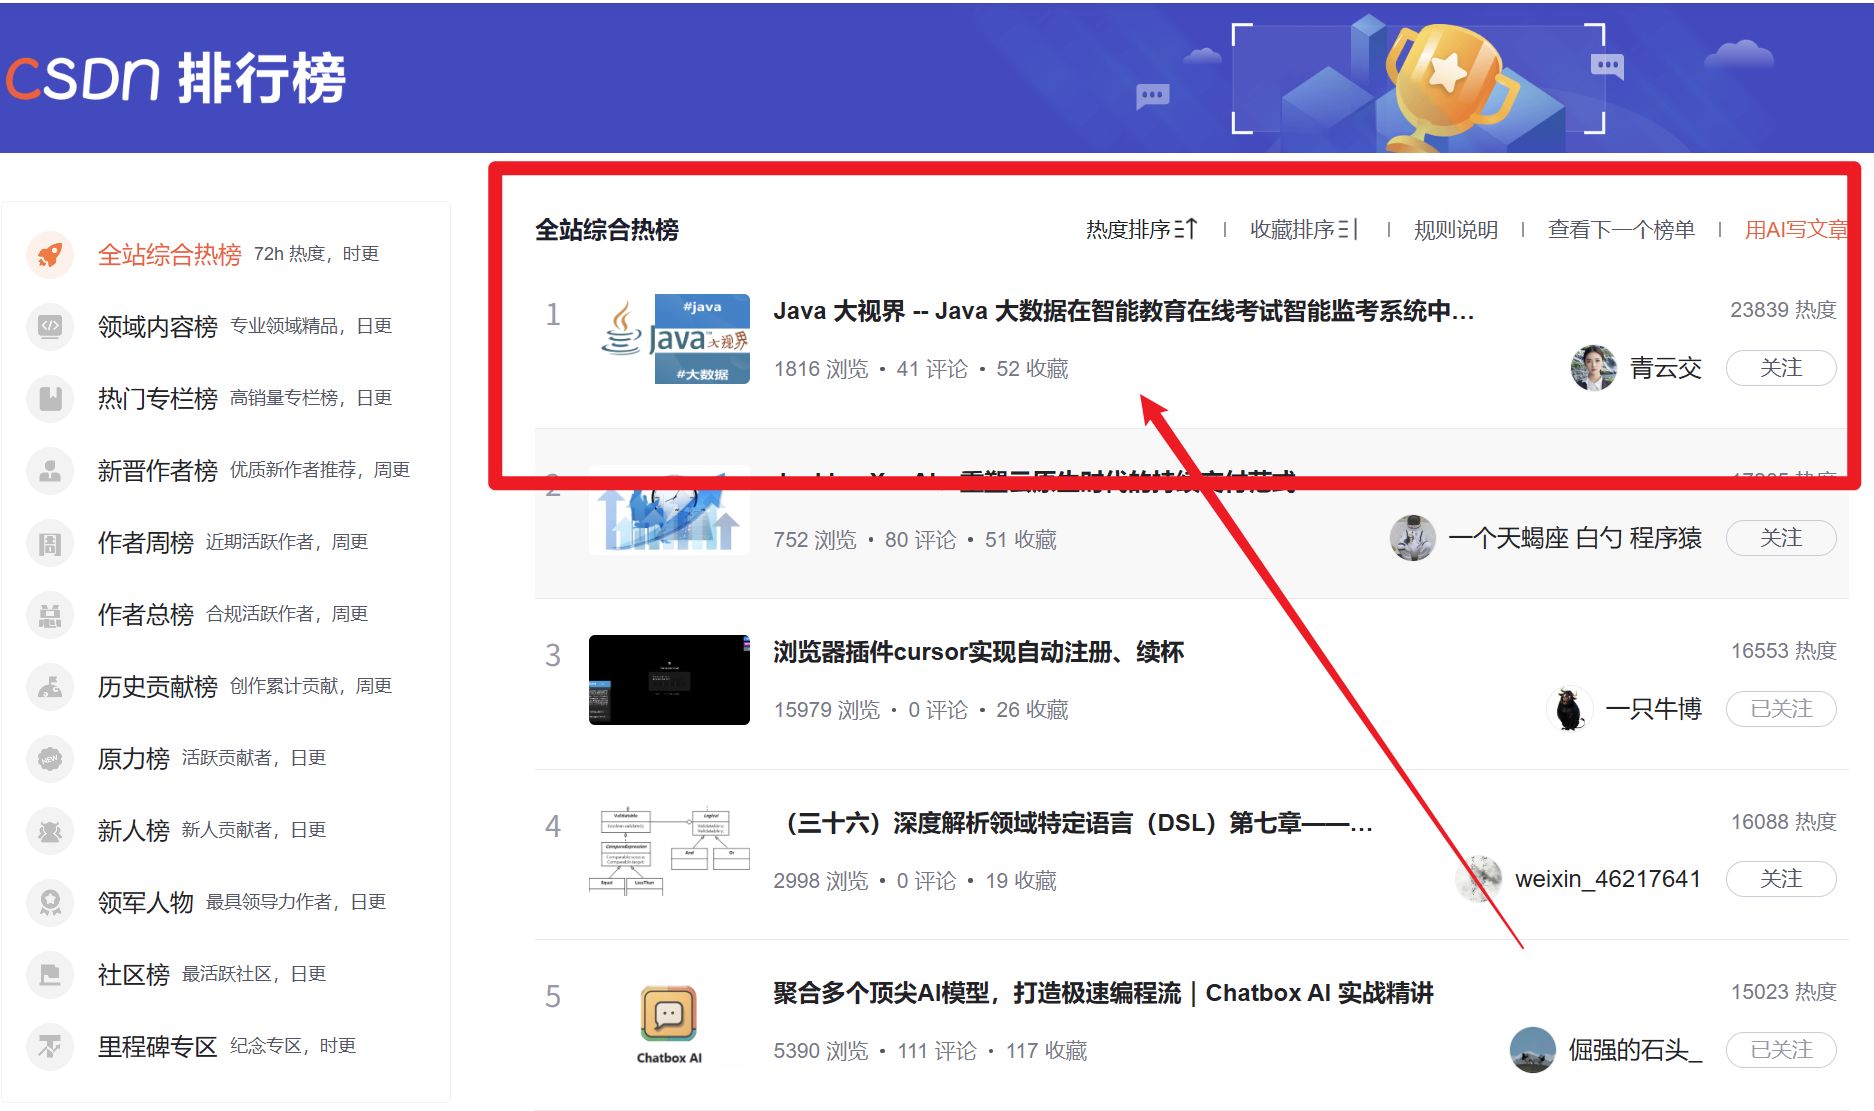Click the rocket icon for 全站综合热榜
1874x1111 pixels.
point(50,255)
